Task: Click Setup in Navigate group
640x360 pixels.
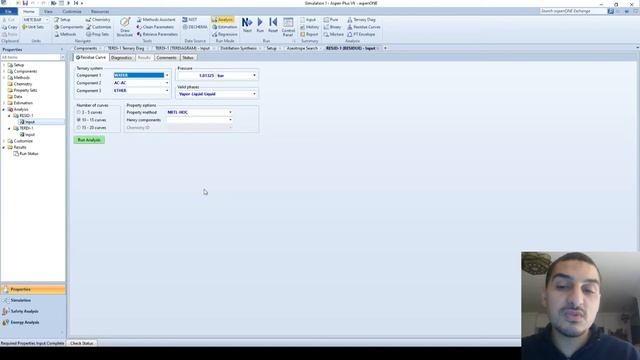Action: coord(62,20)
